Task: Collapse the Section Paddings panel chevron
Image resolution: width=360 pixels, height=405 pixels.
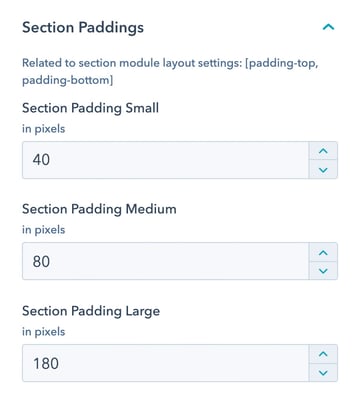Action: [x=328, y=27]
